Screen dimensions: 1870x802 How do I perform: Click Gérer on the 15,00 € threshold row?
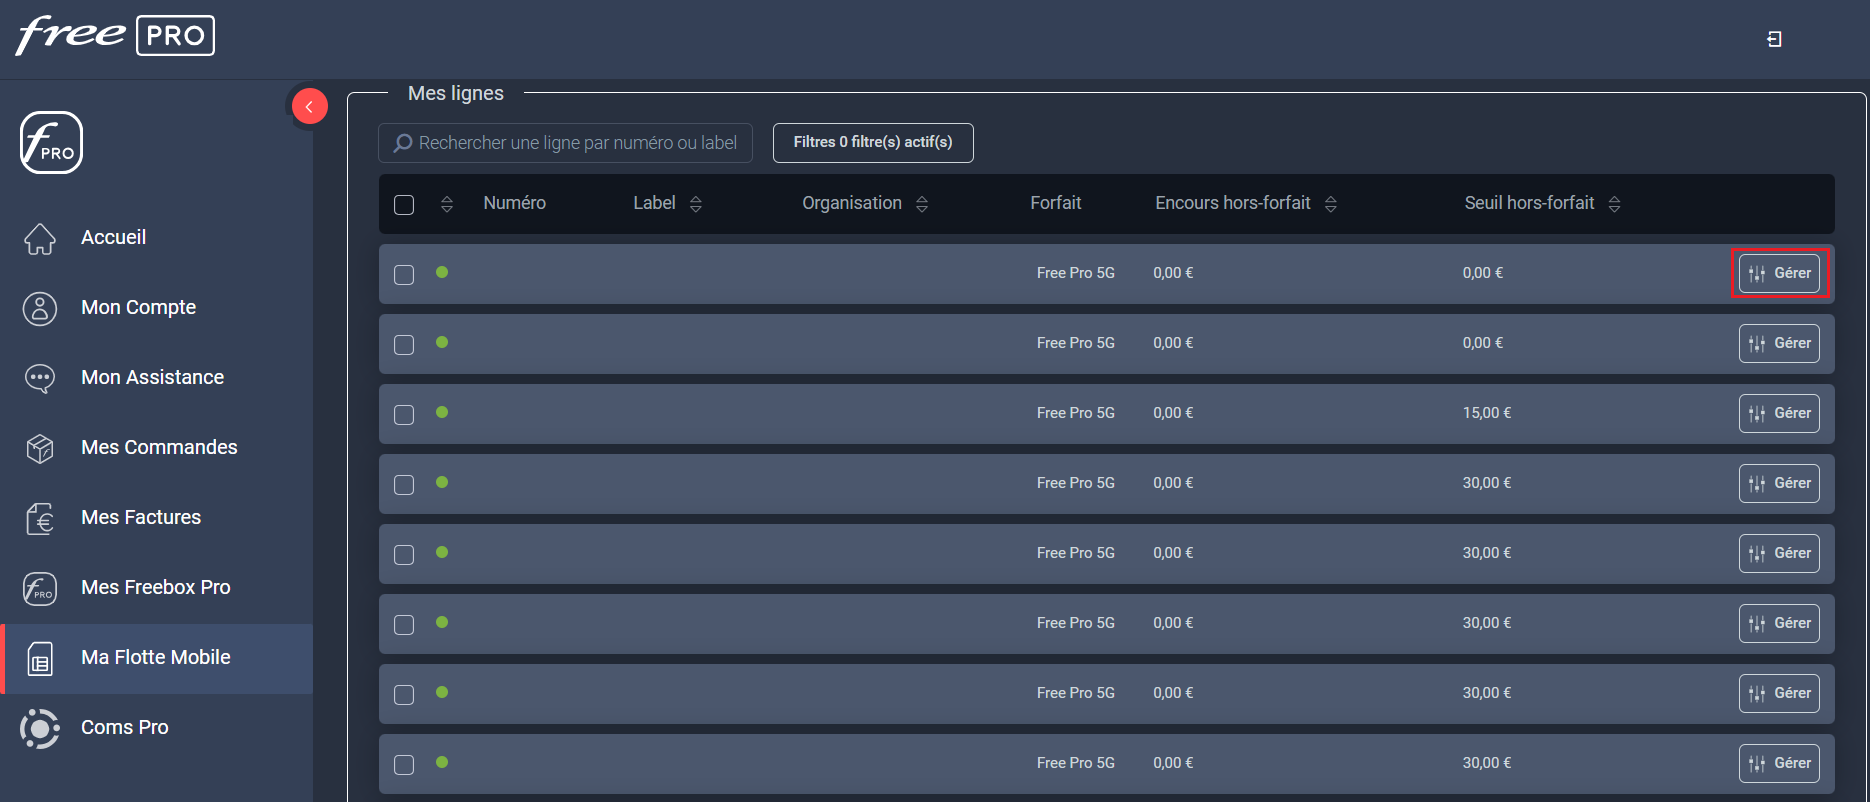pyautogui.click(x=1779, y=413)
